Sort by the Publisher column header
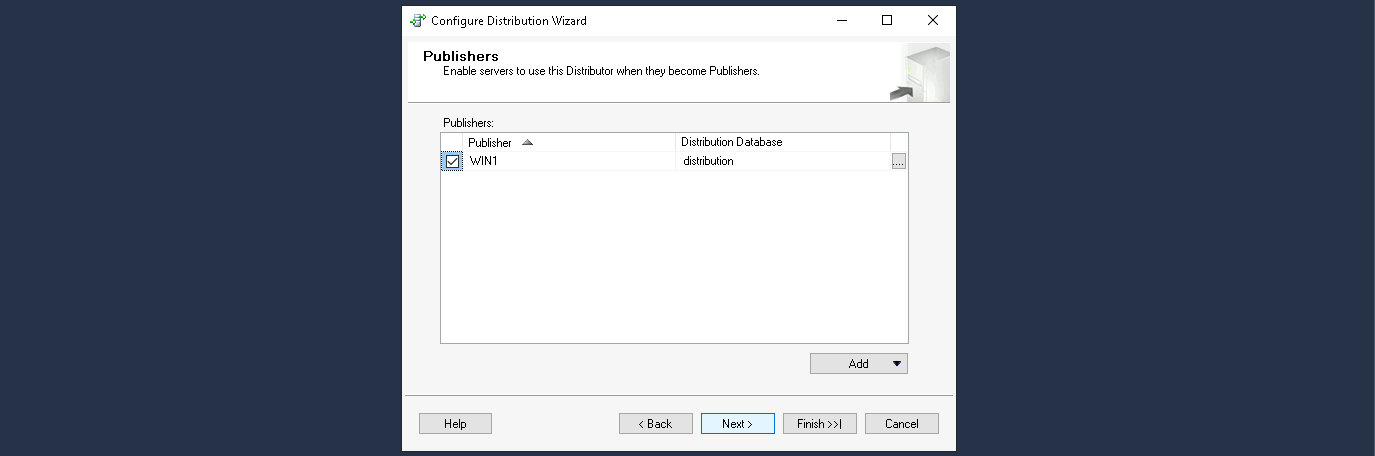 point(490,143)
